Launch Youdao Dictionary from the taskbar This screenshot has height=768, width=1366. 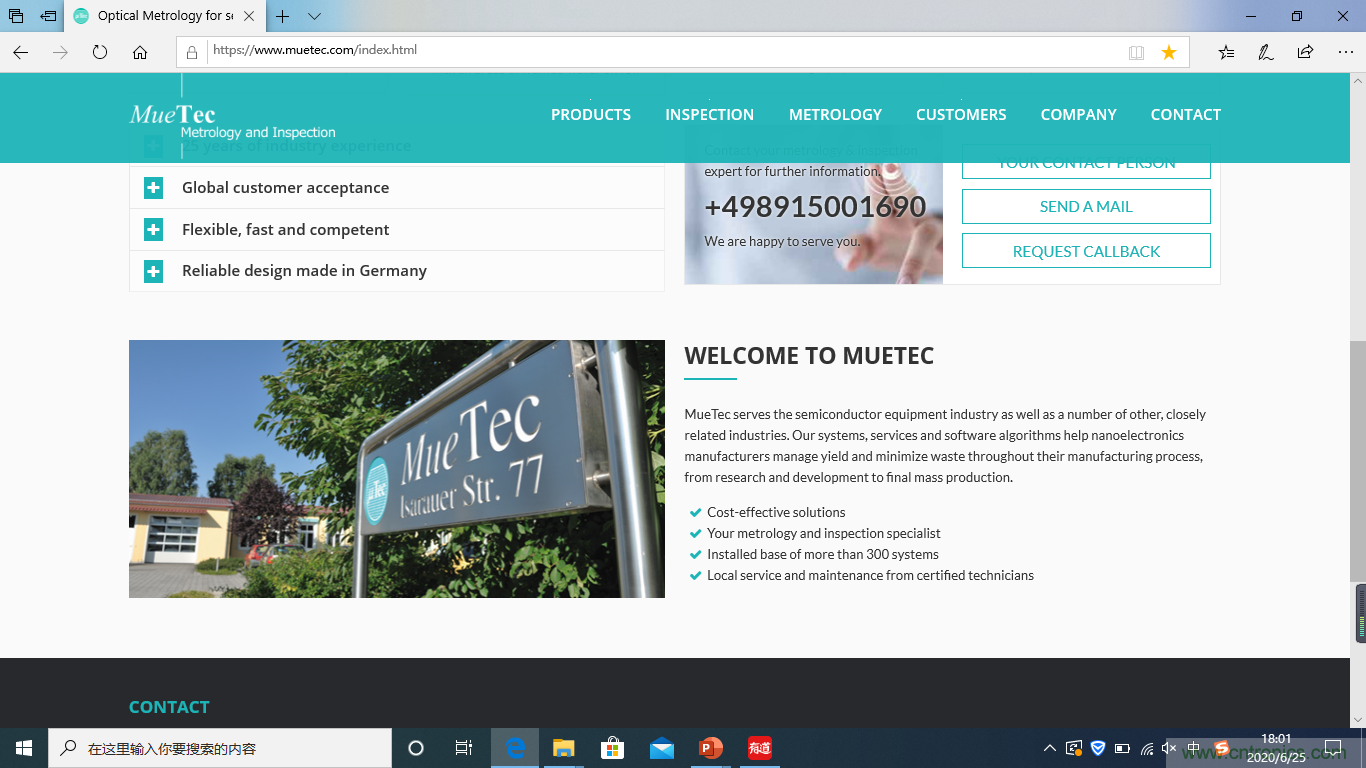pyautogui.click(x=759, y=747)
